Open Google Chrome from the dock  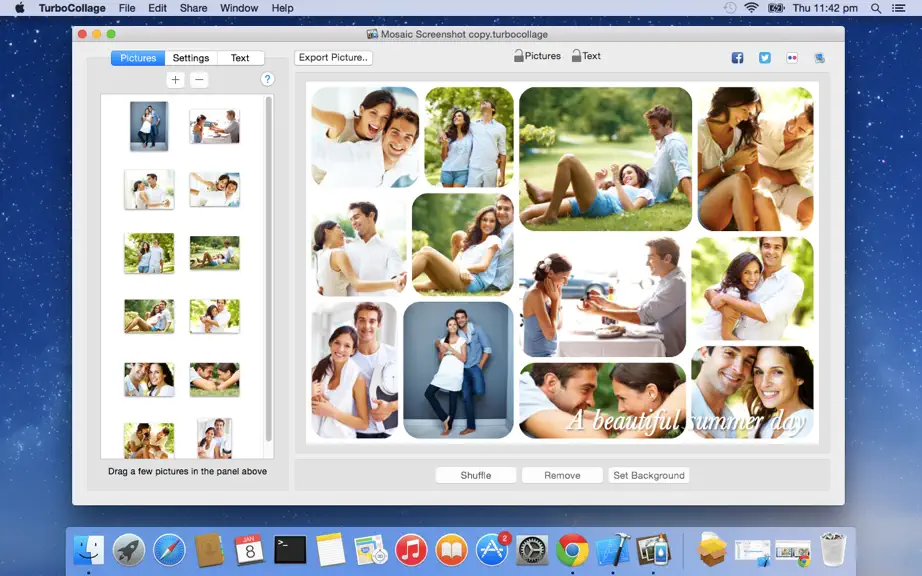[573, 551]
